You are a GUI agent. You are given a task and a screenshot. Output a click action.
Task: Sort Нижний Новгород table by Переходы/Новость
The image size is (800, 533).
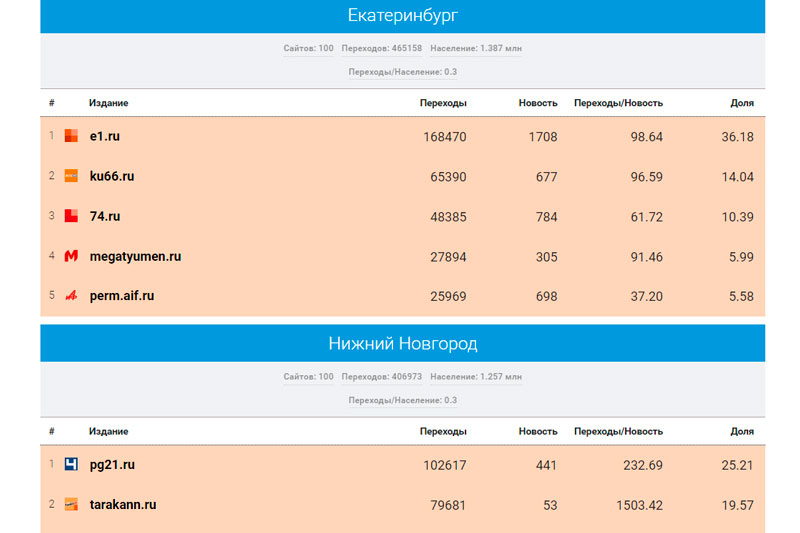click(x=618, y=432)
